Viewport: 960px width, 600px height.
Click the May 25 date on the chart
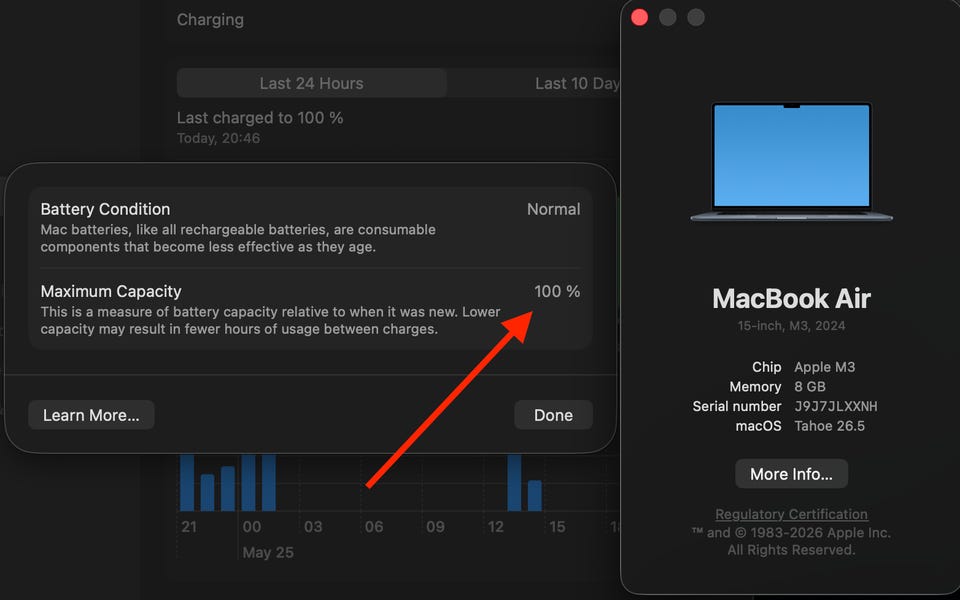[x=268, y=552]
